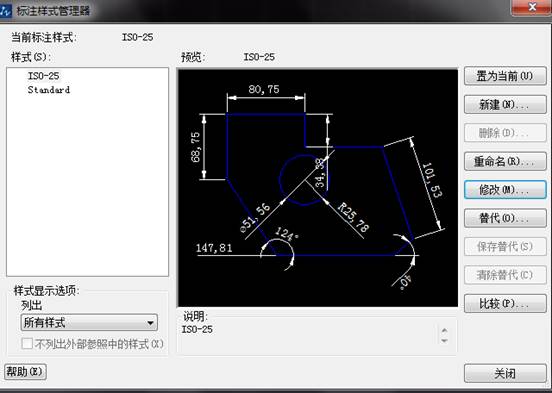Screen dimensions: 552x393
Task: Click the ISO-25 description text under 说明
Action: [197, 330]
